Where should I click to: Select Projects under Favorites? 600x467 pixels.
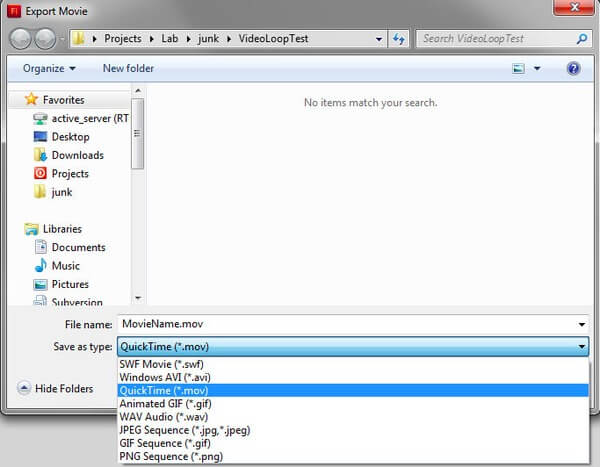coord(70,173)
